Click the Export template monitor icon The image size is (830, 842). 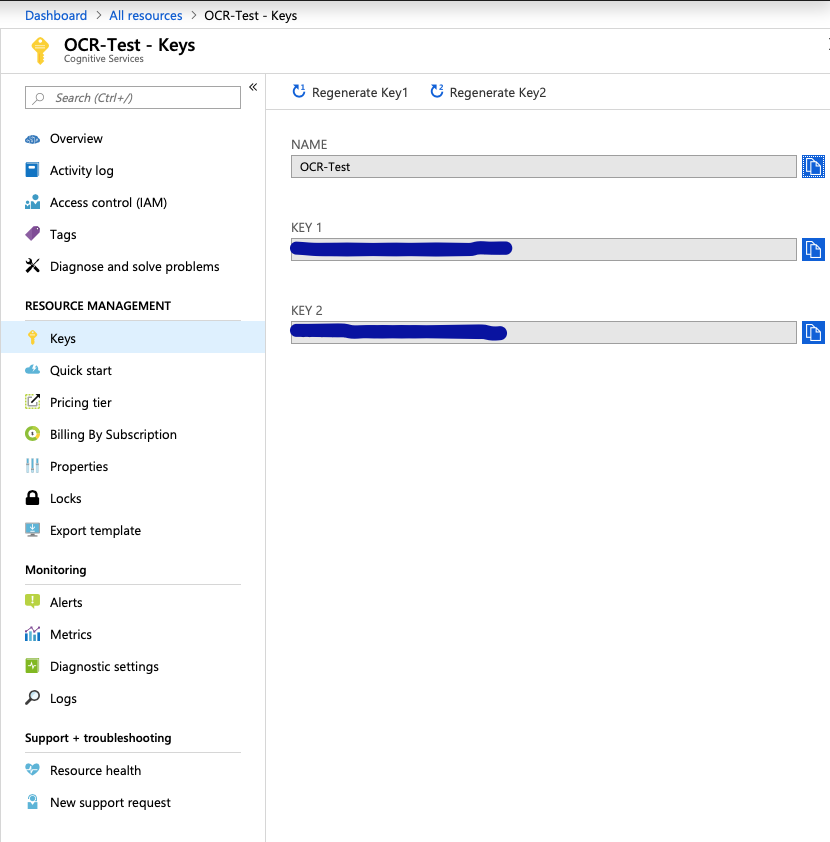pos(32,530)
